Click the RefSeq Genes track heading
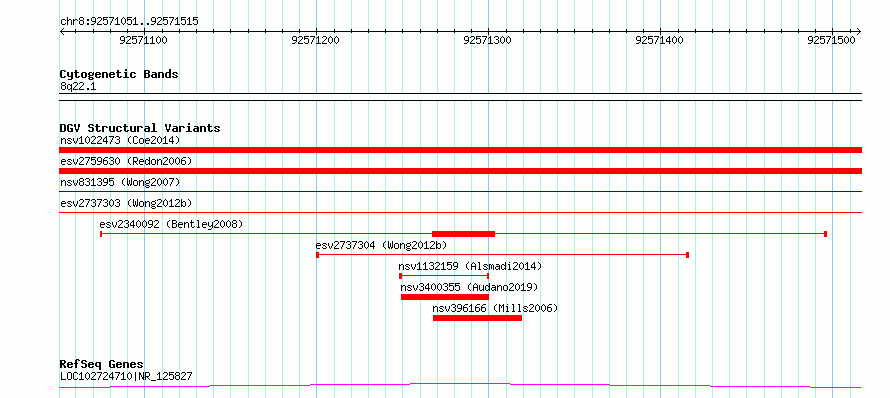Image resolution: width=890 pixels, height=398 pixels. coord(101,364)
